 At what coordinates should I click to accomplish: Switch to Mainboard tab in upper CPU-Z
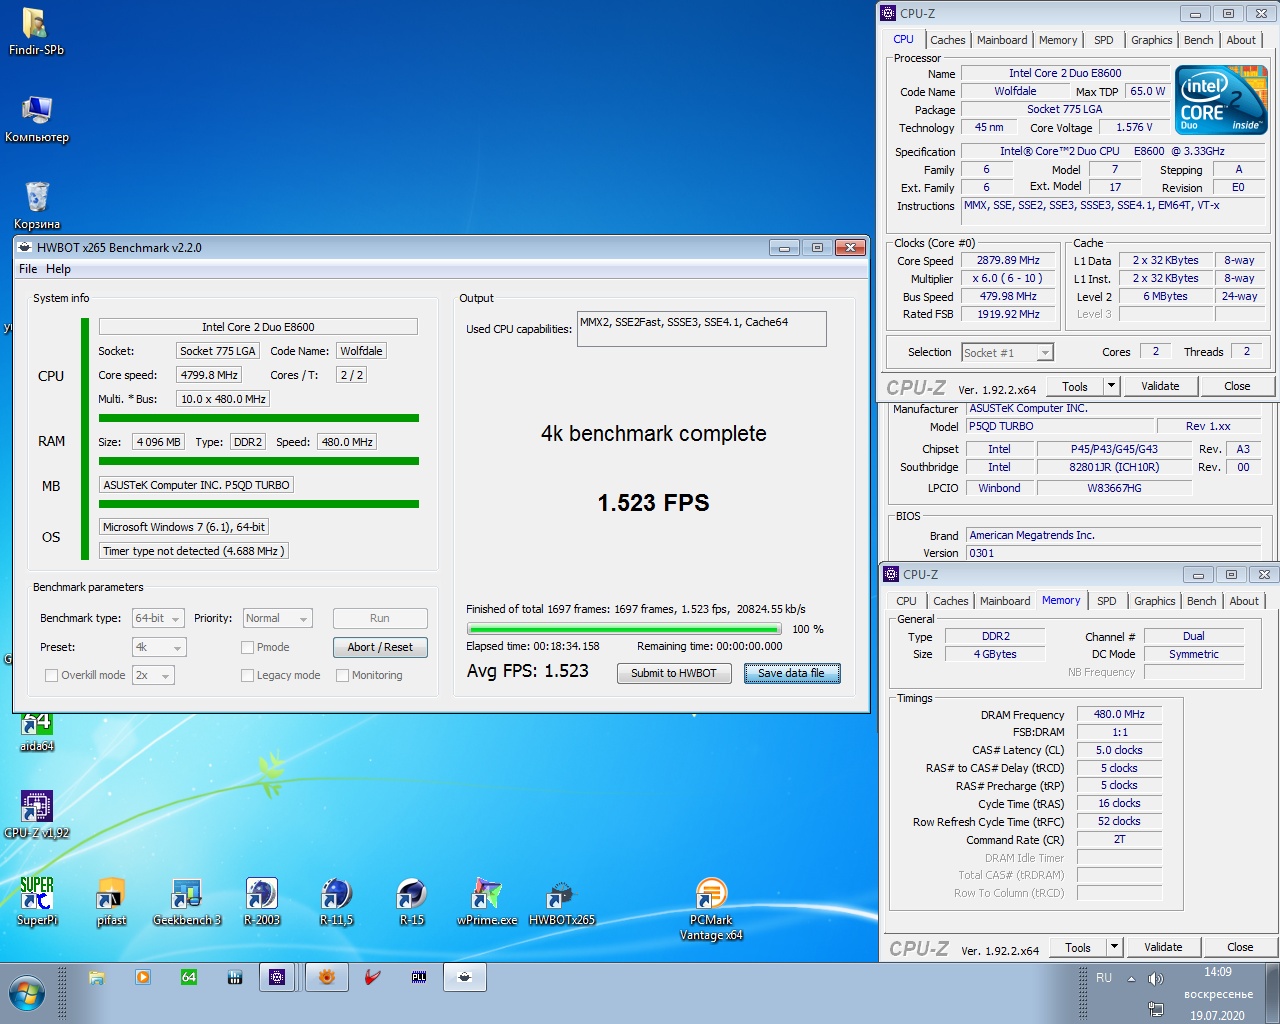click(1002, 40)
